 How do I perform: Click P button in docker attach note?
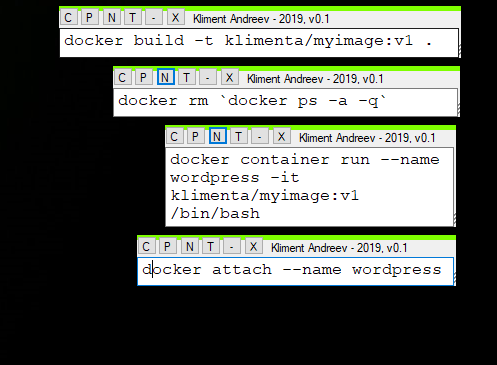(x=167, y=246)
